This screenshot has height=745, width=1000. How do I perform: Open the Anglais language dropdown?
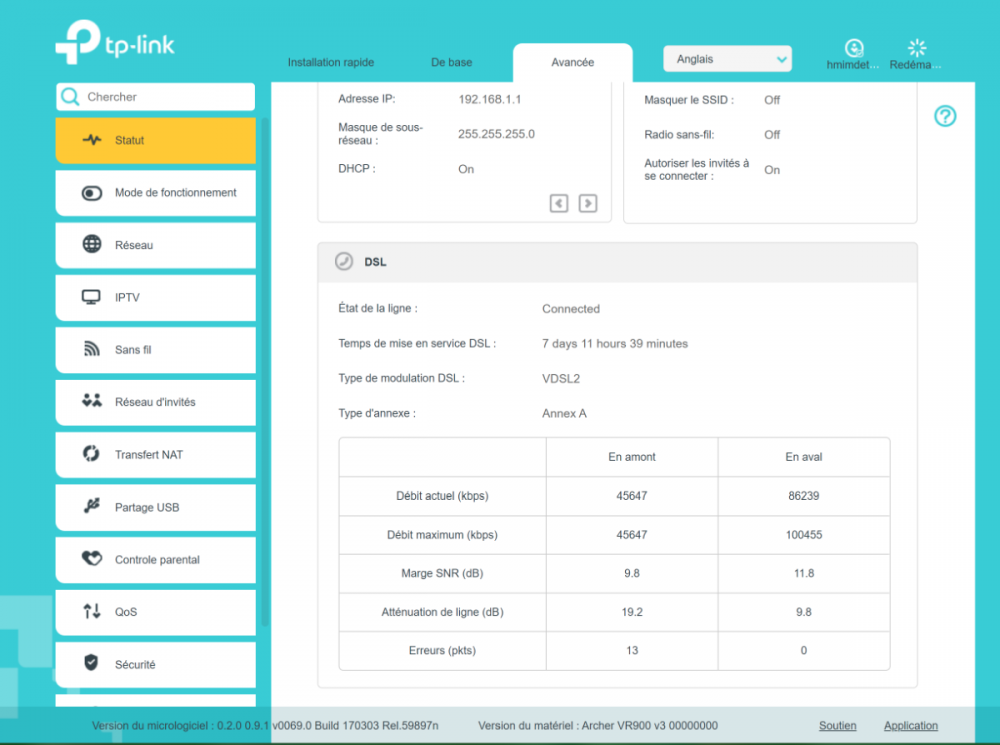coord(727,59)
